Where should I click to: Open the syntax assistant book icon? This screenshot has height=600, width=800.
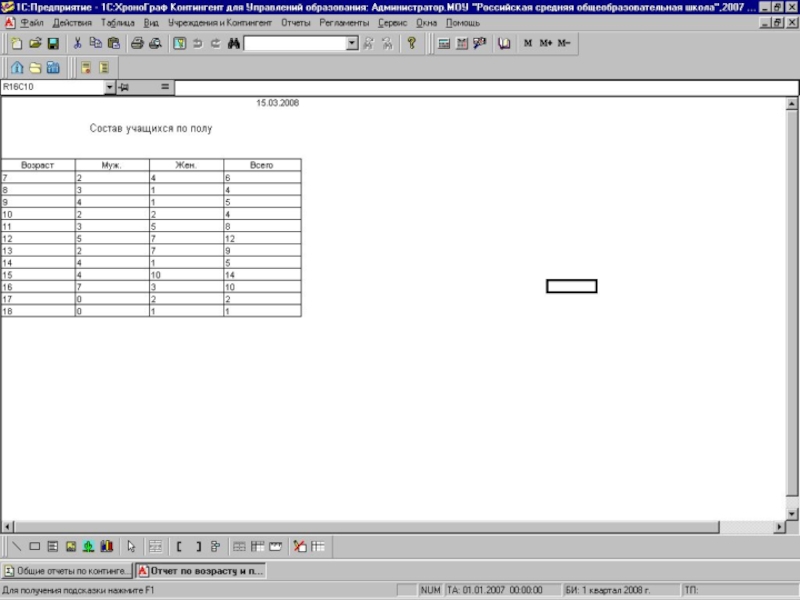point(504,44)
